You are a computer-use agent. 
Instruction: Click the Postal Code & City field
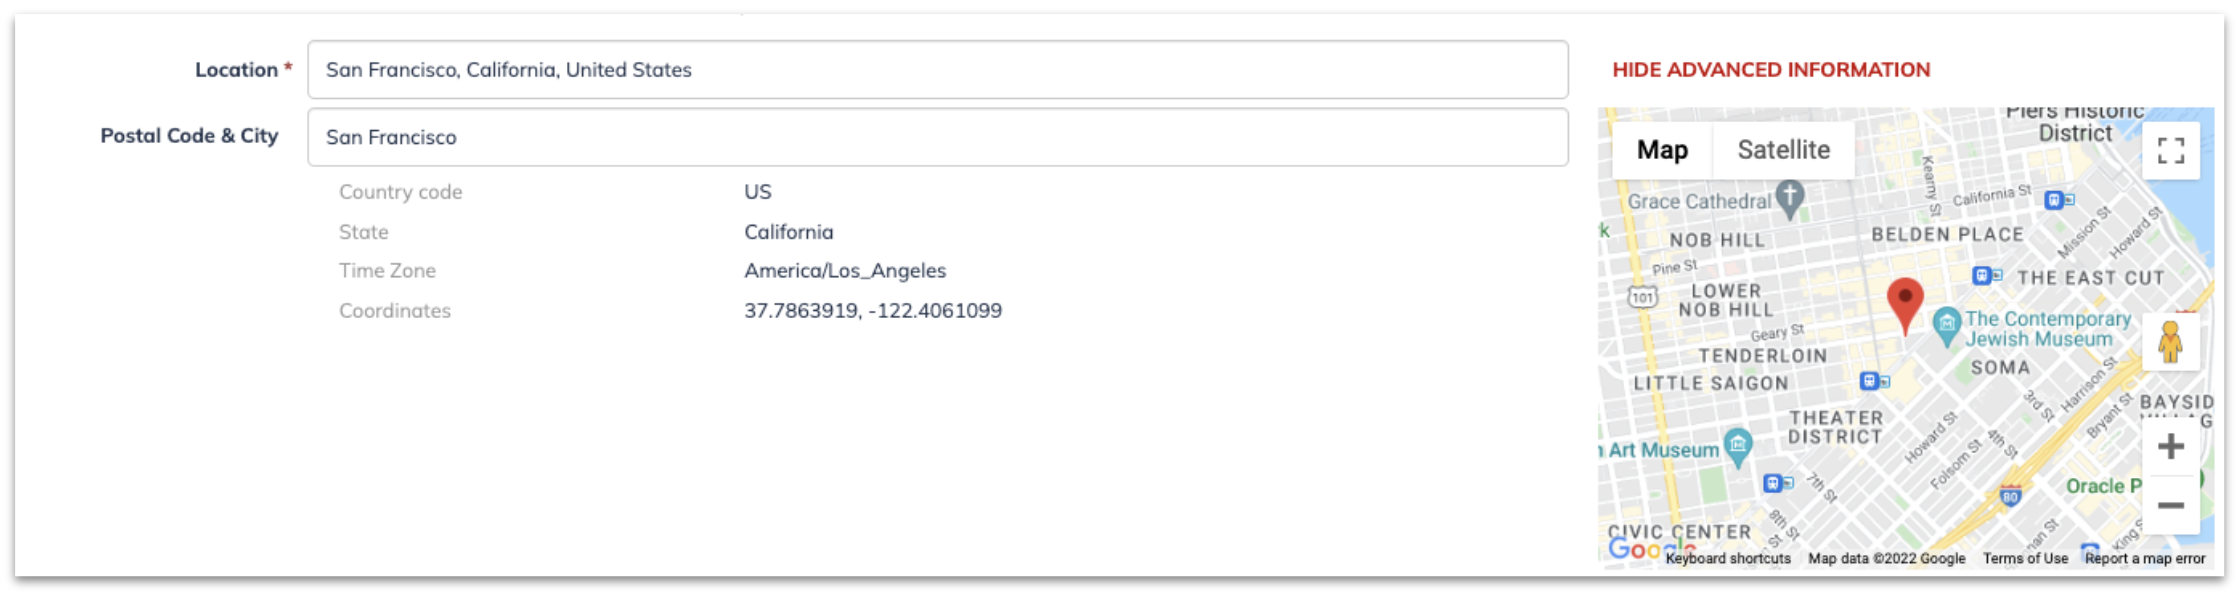click(937, 137)
